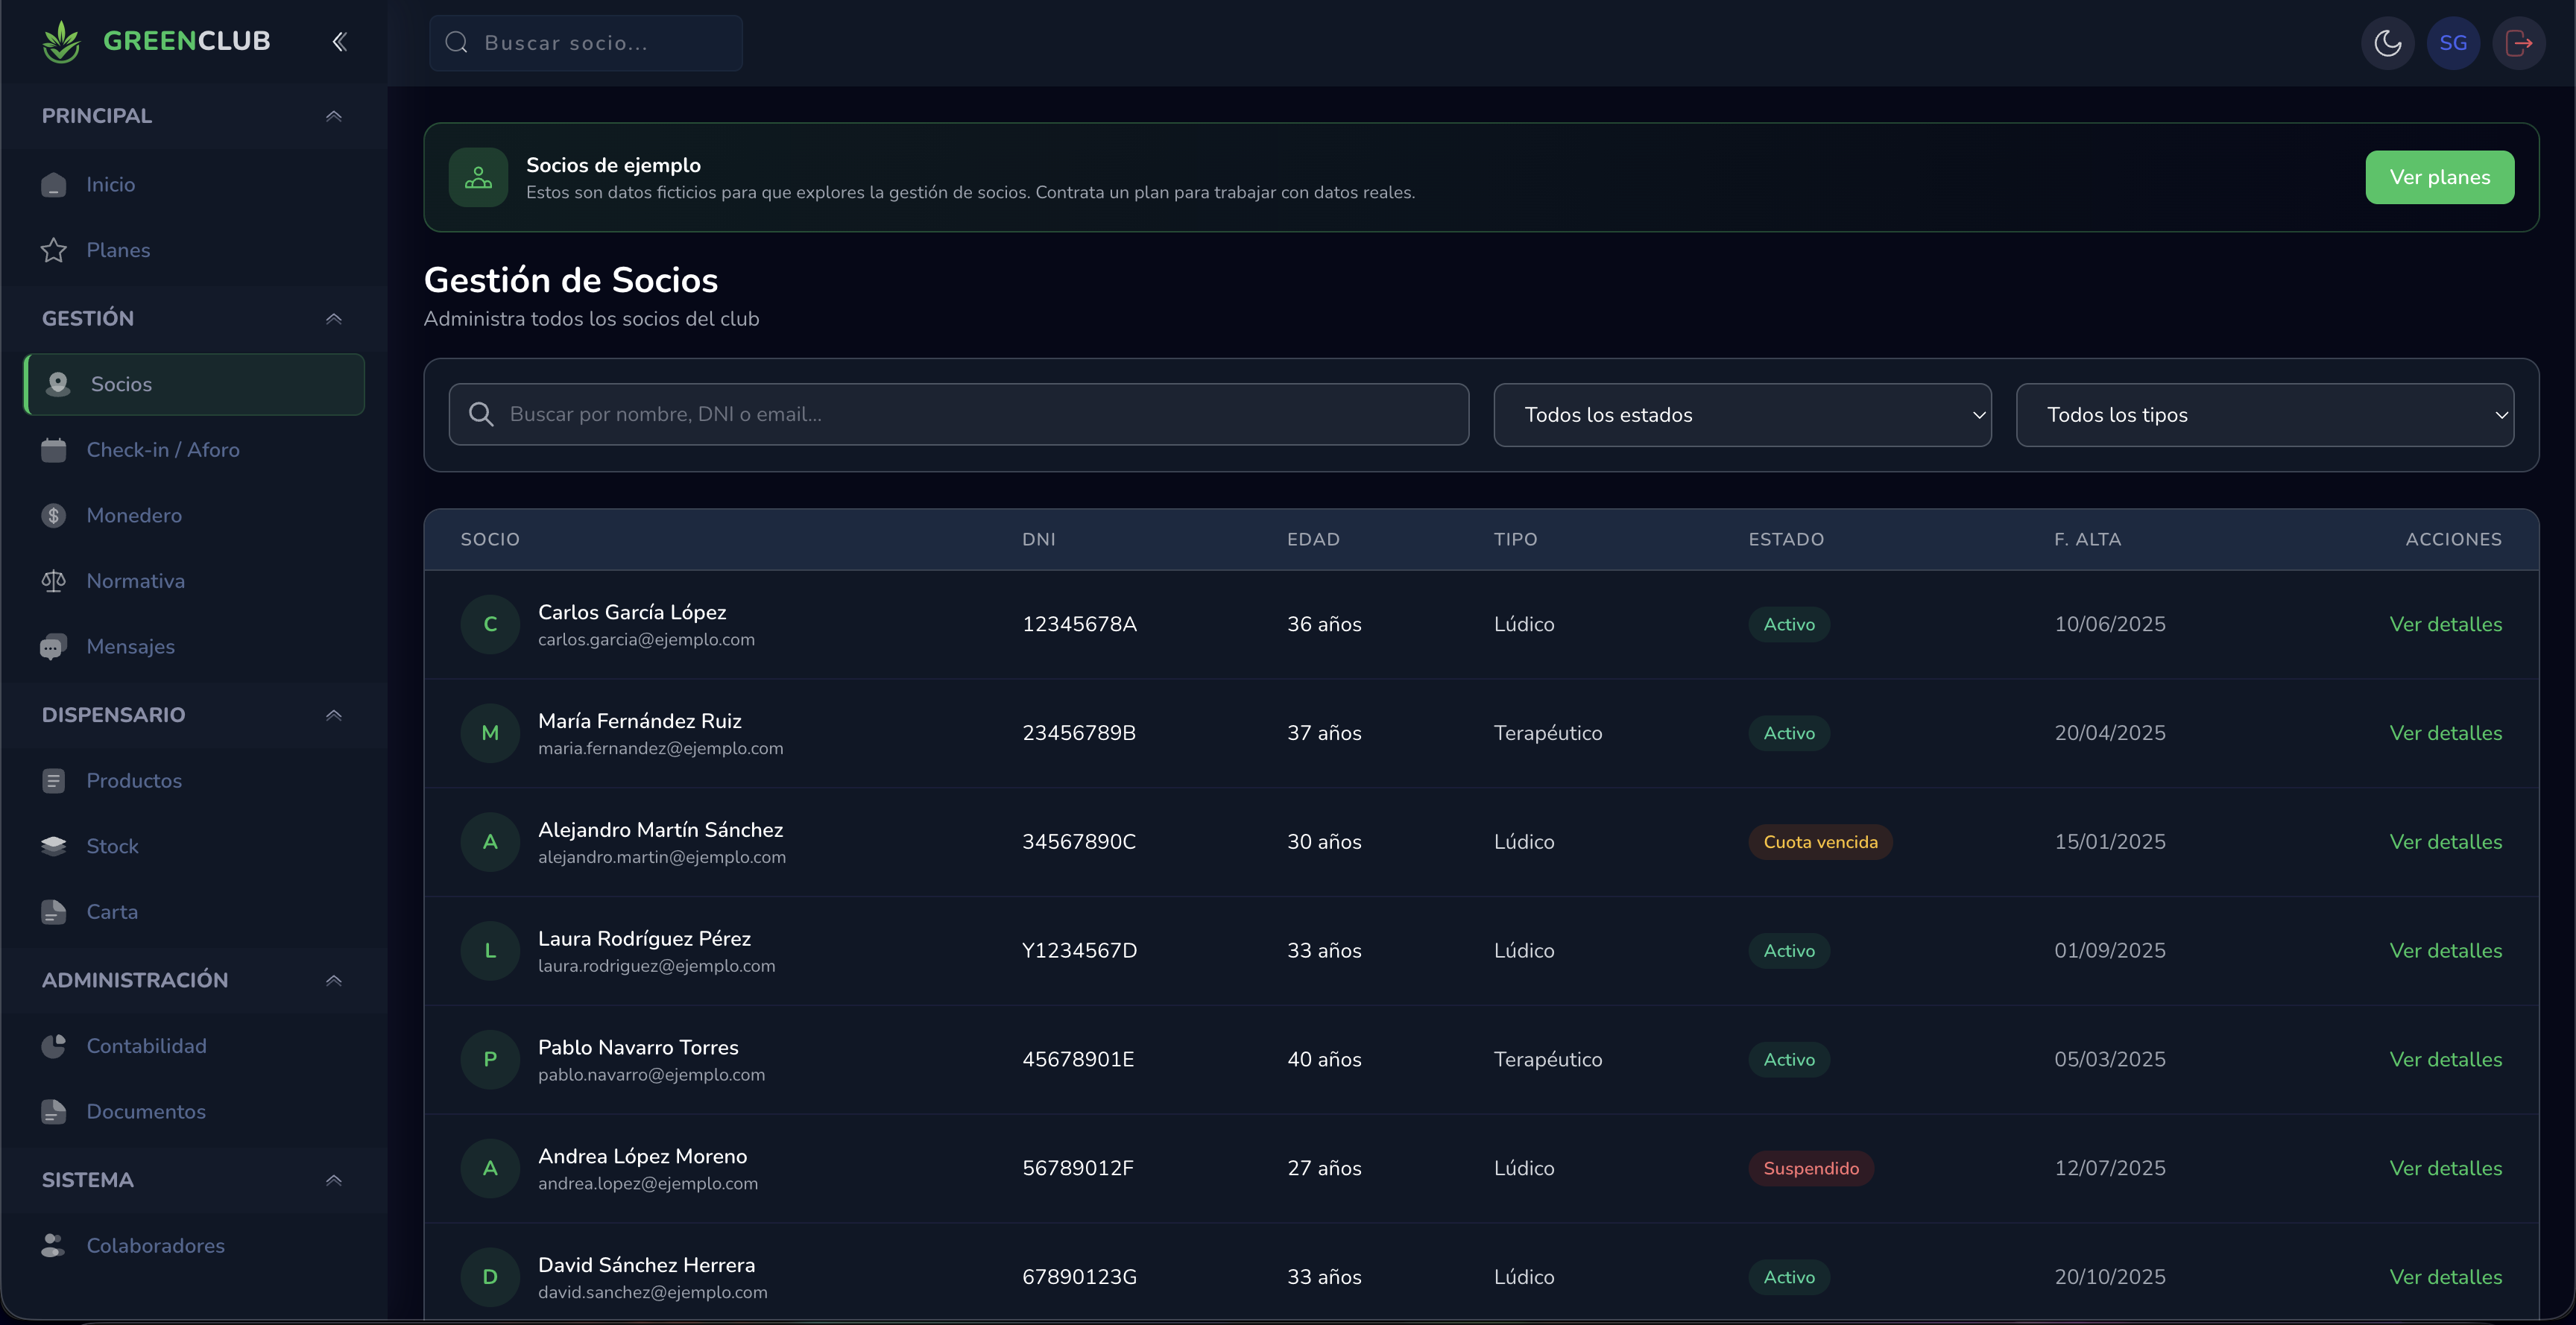Click the GreenClub leaf logo
The width and height of the screenshot is (2576, 1325).
pos(62,41)
